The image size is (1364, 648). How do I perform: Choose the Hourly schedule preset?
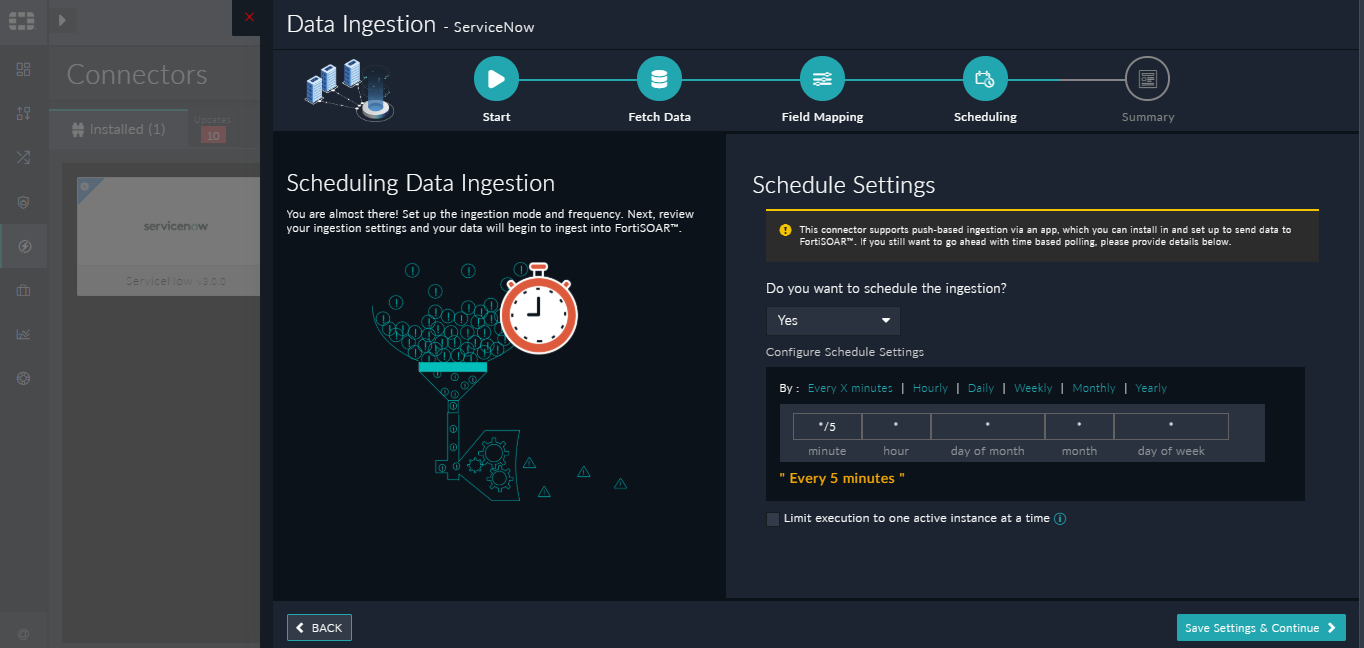pos(930,388)
